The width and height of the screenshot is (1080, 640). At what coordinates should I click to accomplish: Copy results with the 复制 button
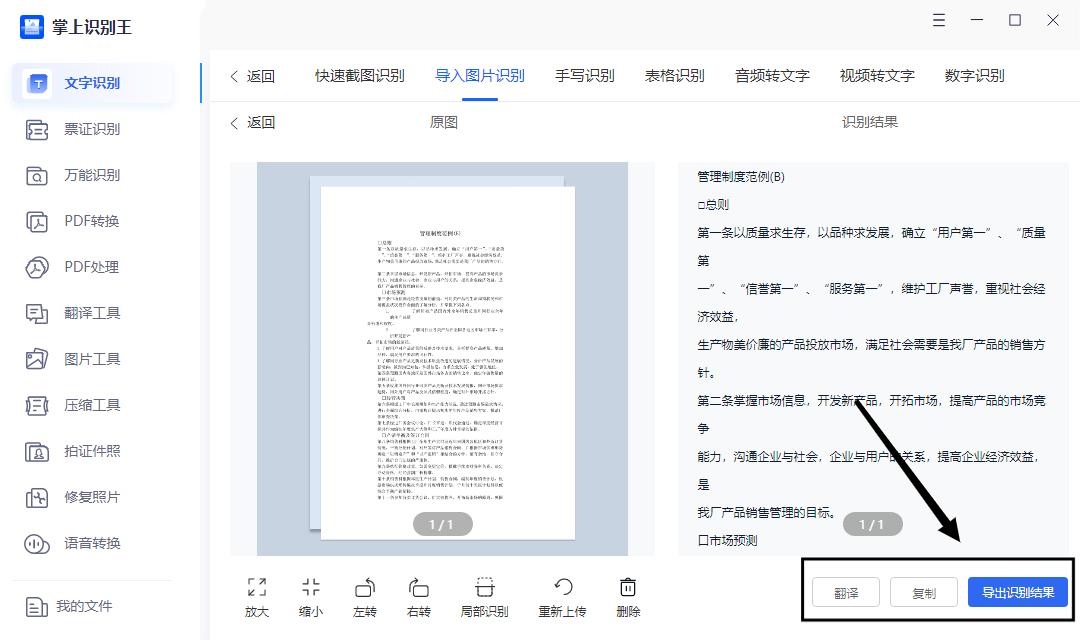pyautogui.click(x=924, y=592)
